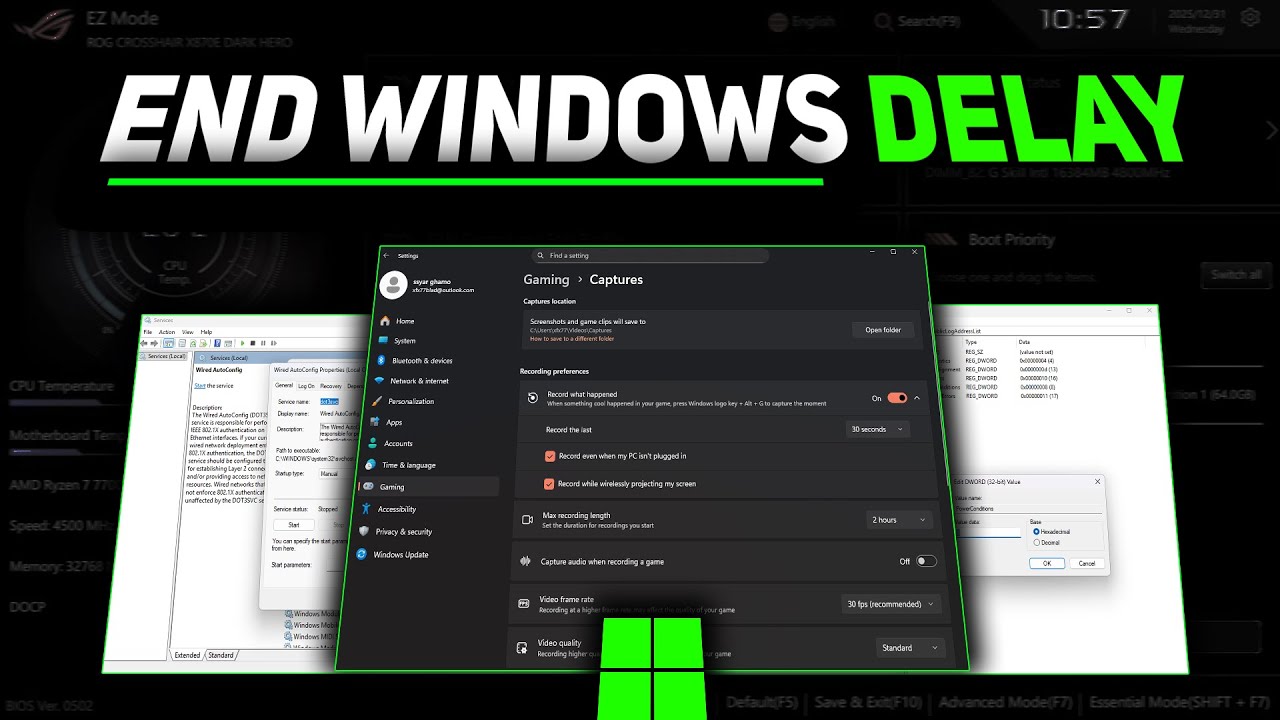1280x720 pixels.
Task: Click the Services toolbar help icon
Action: [217, 343]
